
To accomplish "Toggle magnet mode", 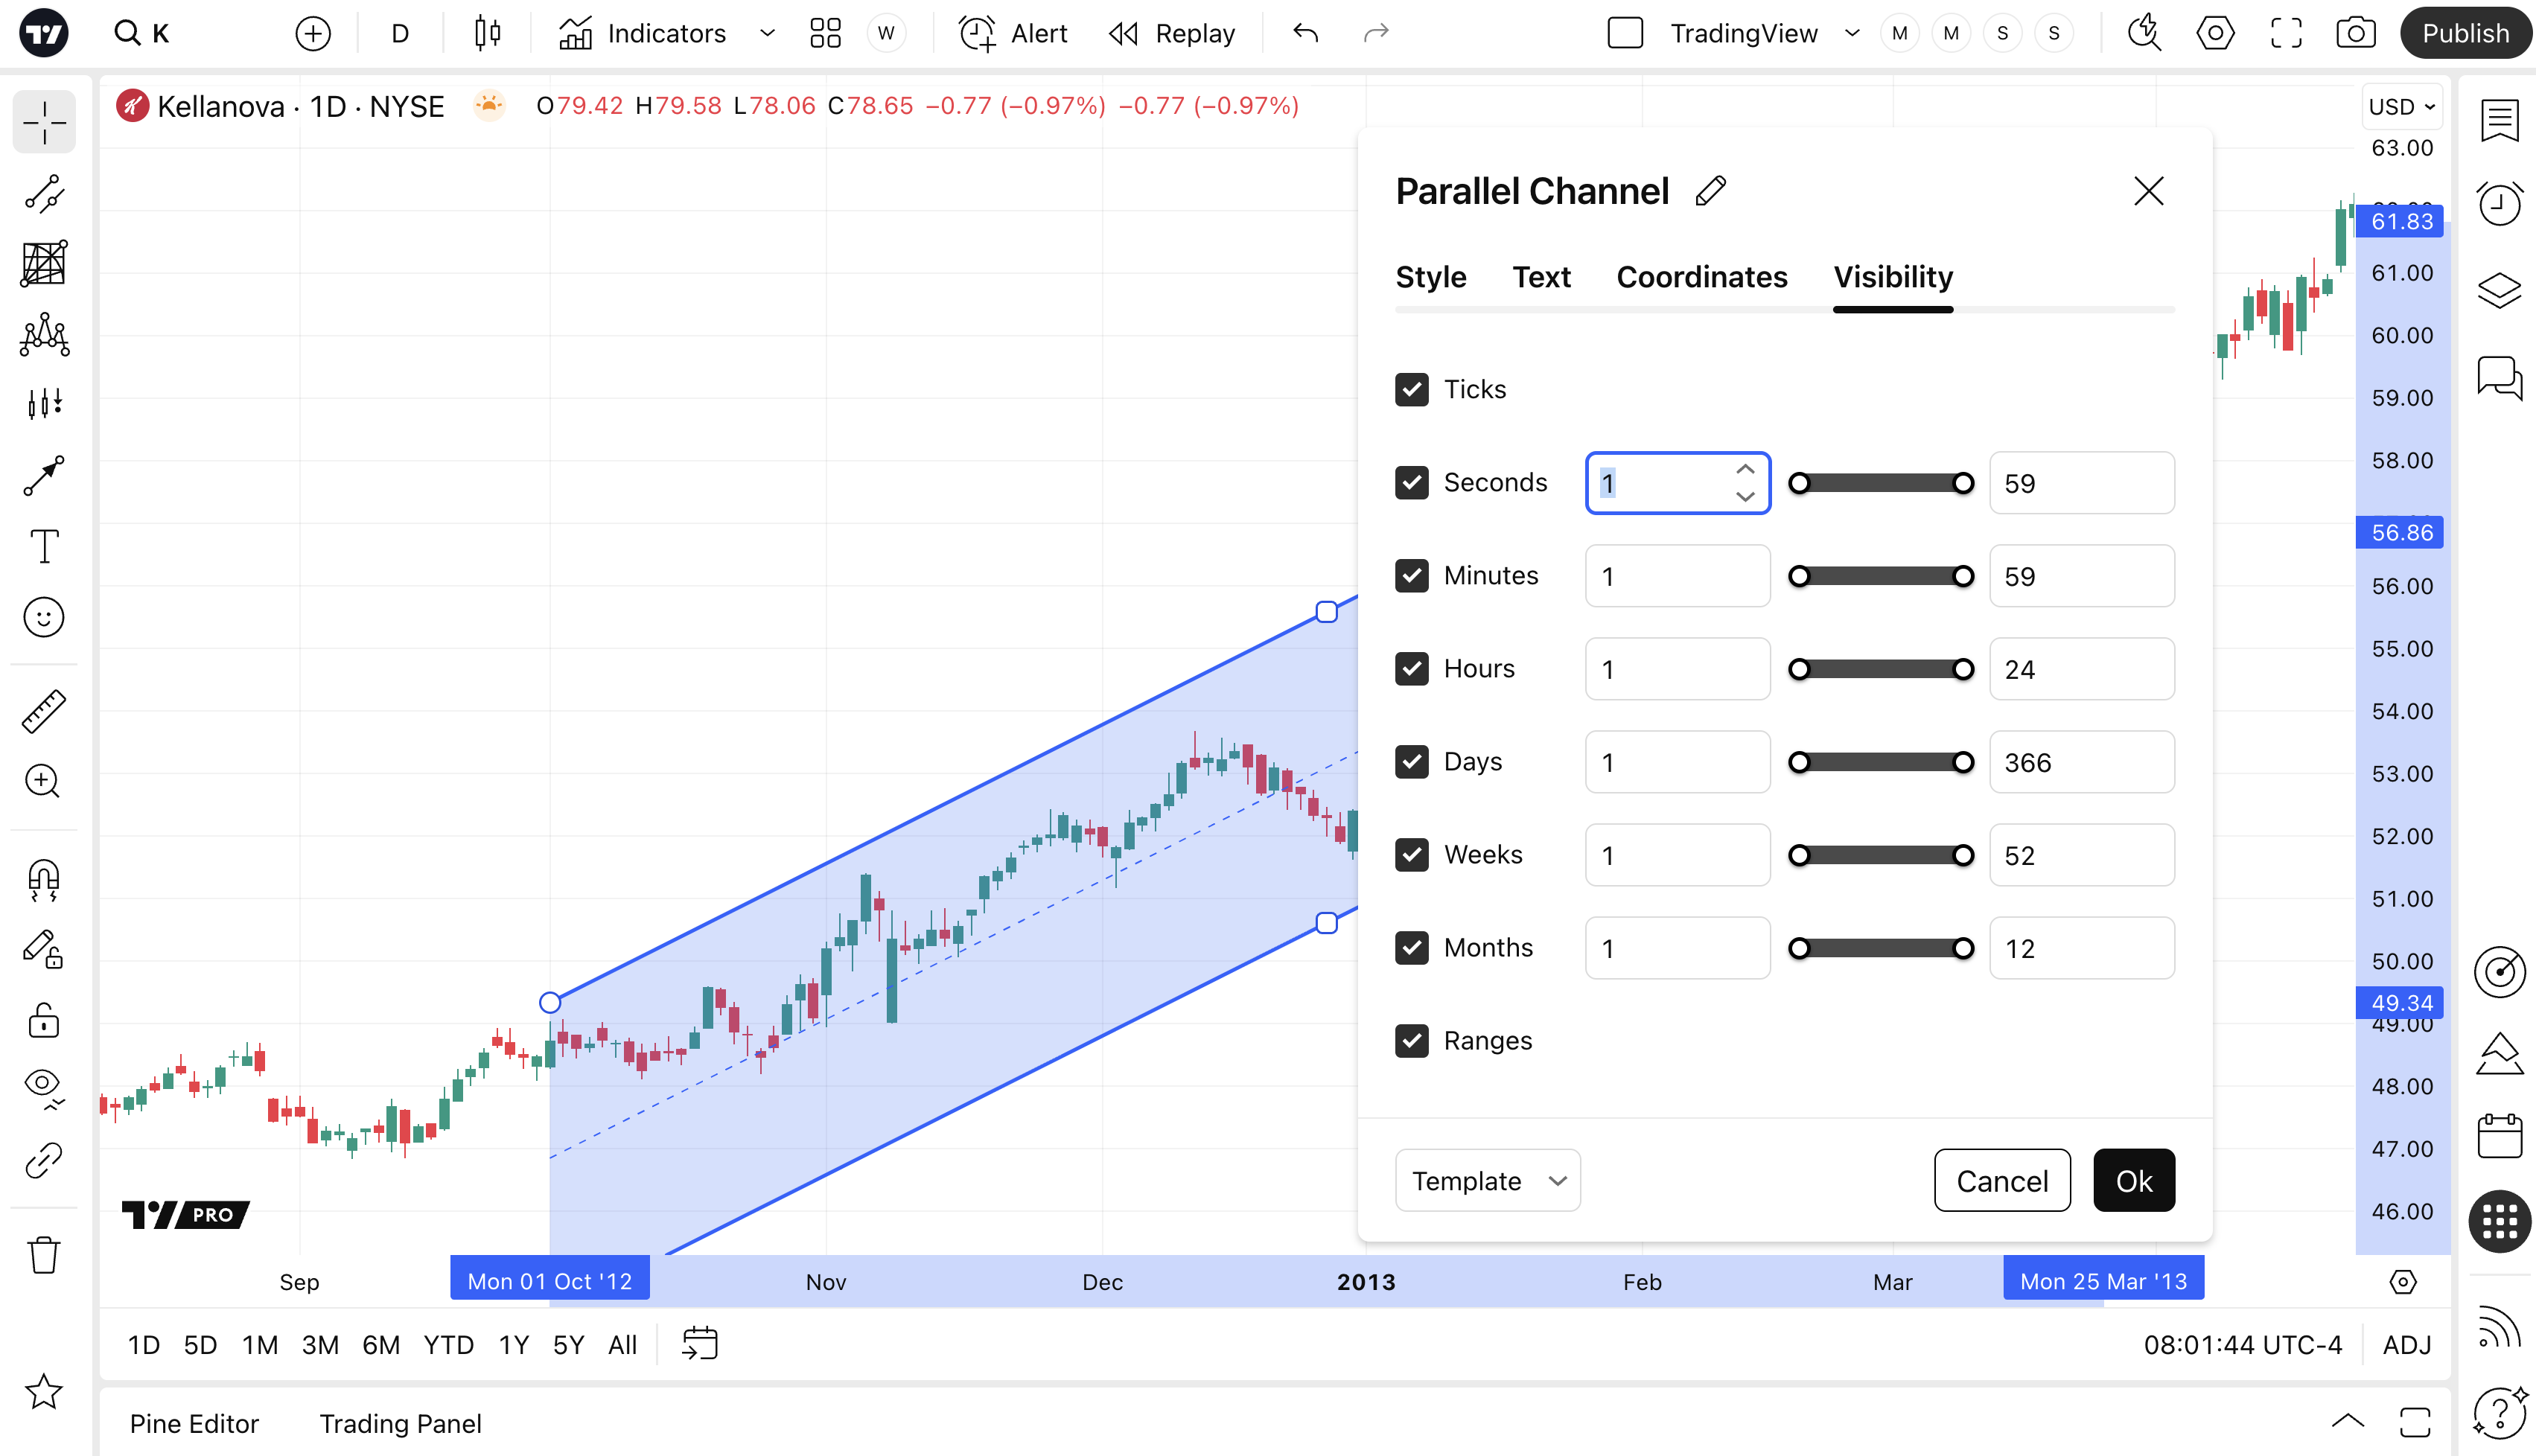I will [x=44, y=879].
